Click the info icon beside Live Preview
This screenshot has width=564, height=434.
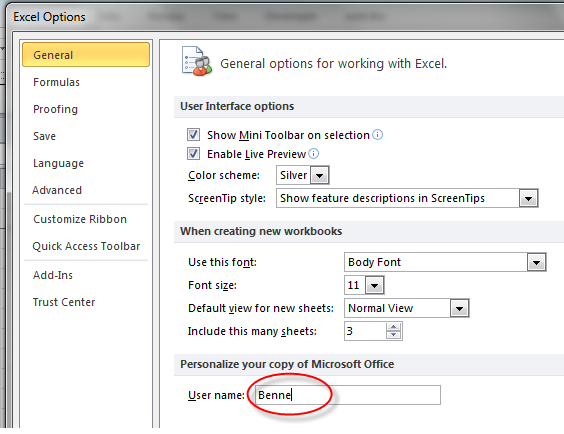click(314, 154)
